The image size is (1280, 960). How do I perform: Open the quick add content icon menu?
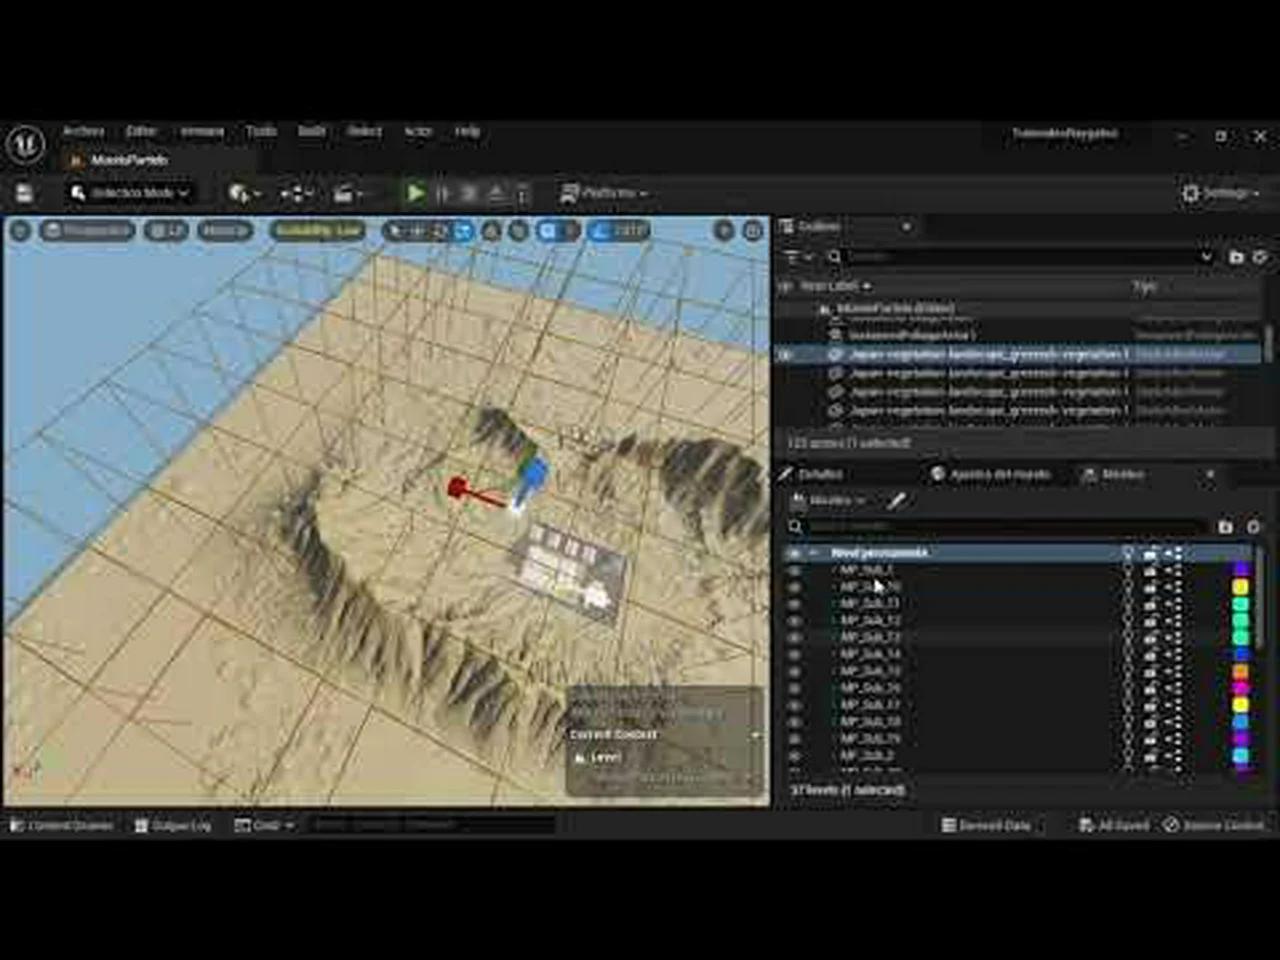tap(243, 193)
